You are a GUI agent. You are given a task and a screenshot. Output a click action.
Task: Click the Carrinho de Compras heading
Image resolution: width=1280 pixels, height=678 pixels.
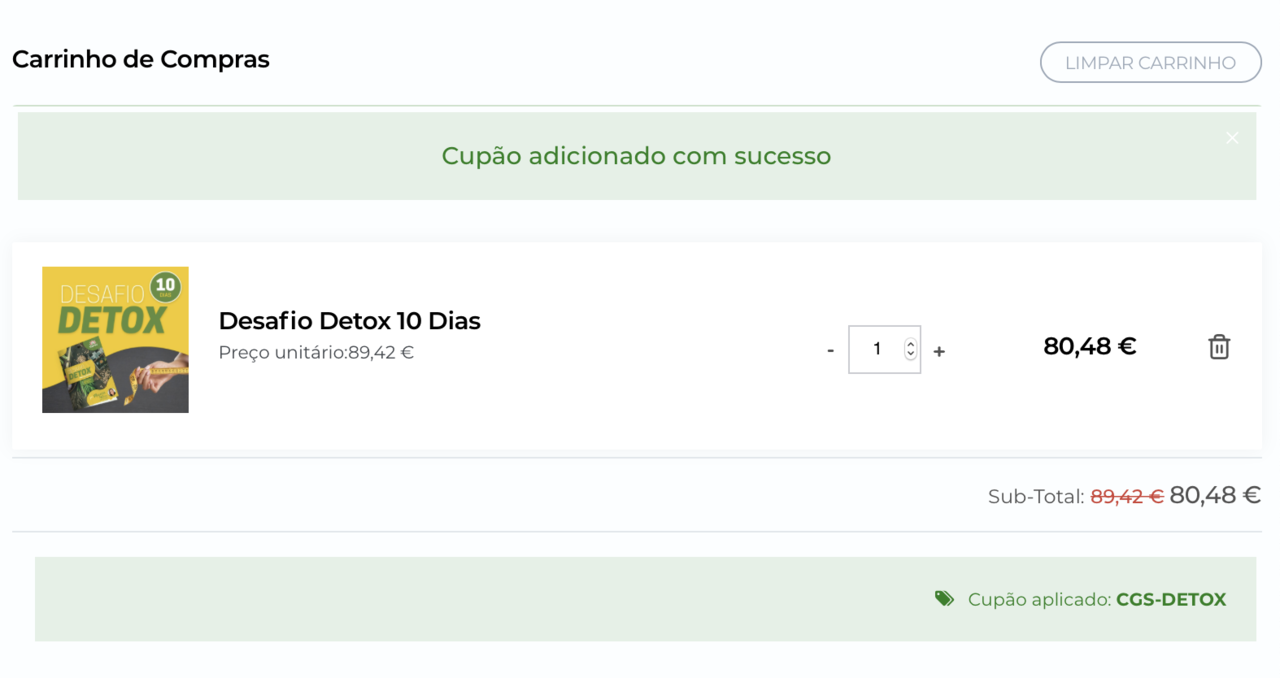point(140,59)
